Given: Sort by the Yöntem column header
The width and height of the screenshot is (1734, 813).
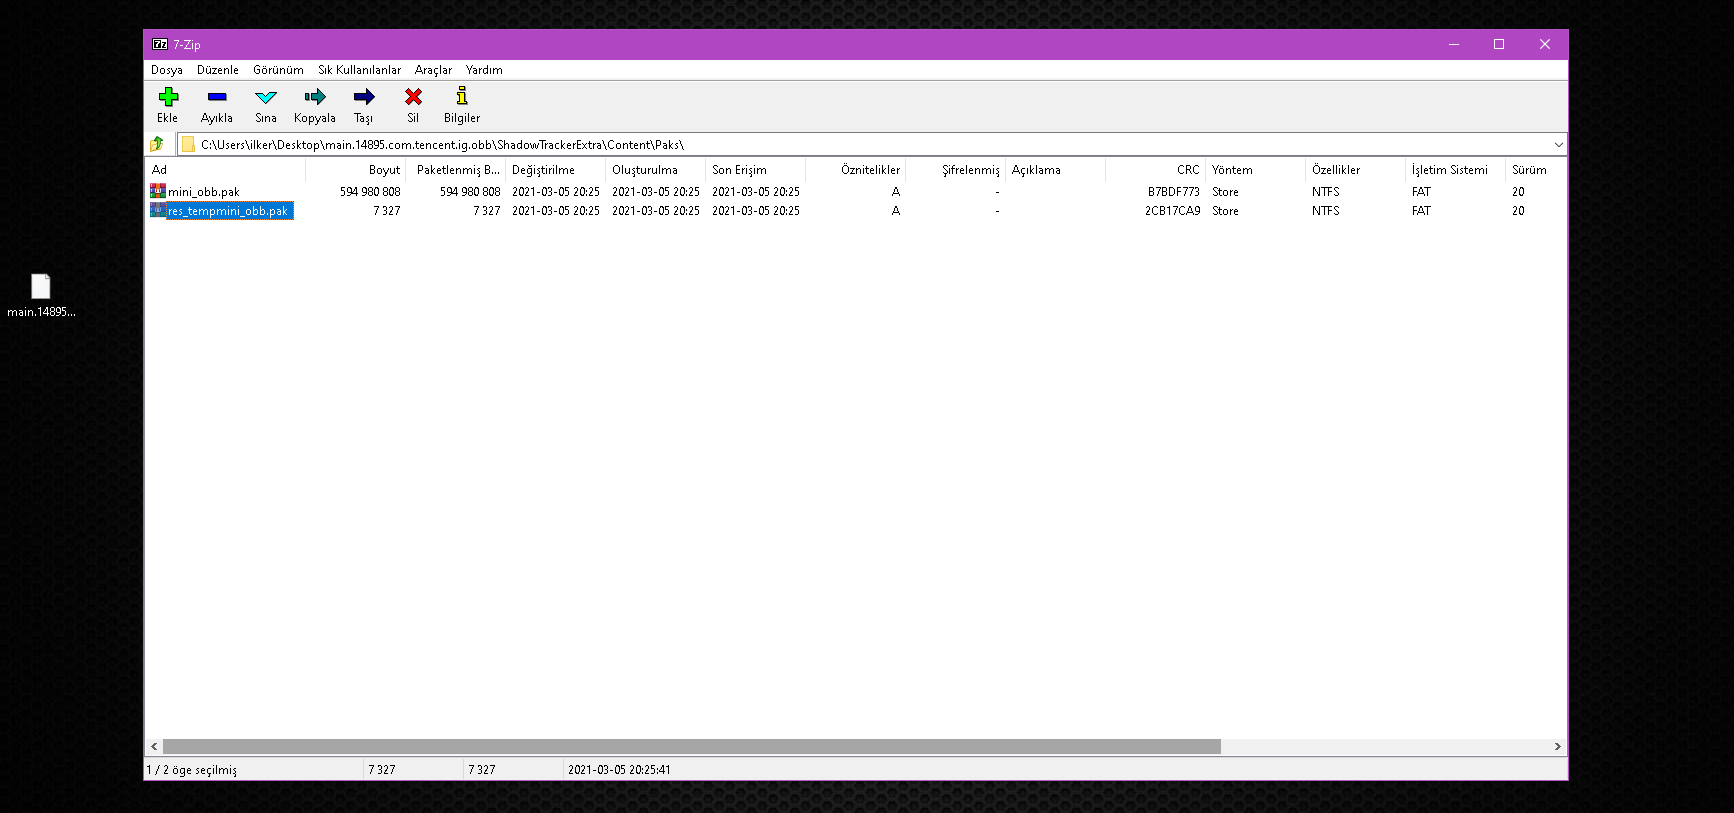Looking at the screenshot, I should point(1256,170).
